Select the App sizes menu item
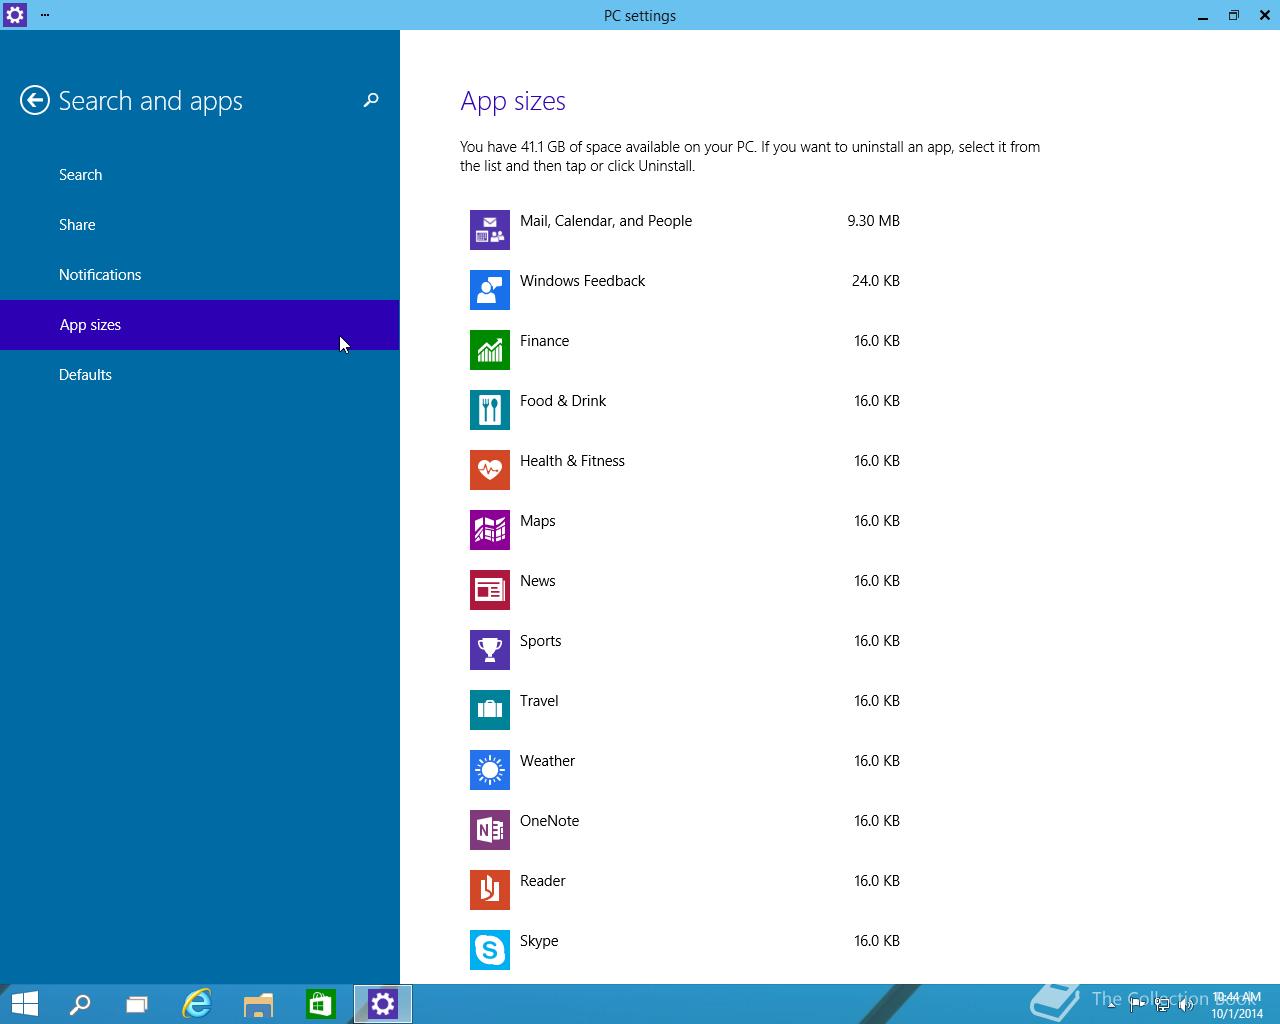The image size is (1280, 1024). (x=200, y=325)
